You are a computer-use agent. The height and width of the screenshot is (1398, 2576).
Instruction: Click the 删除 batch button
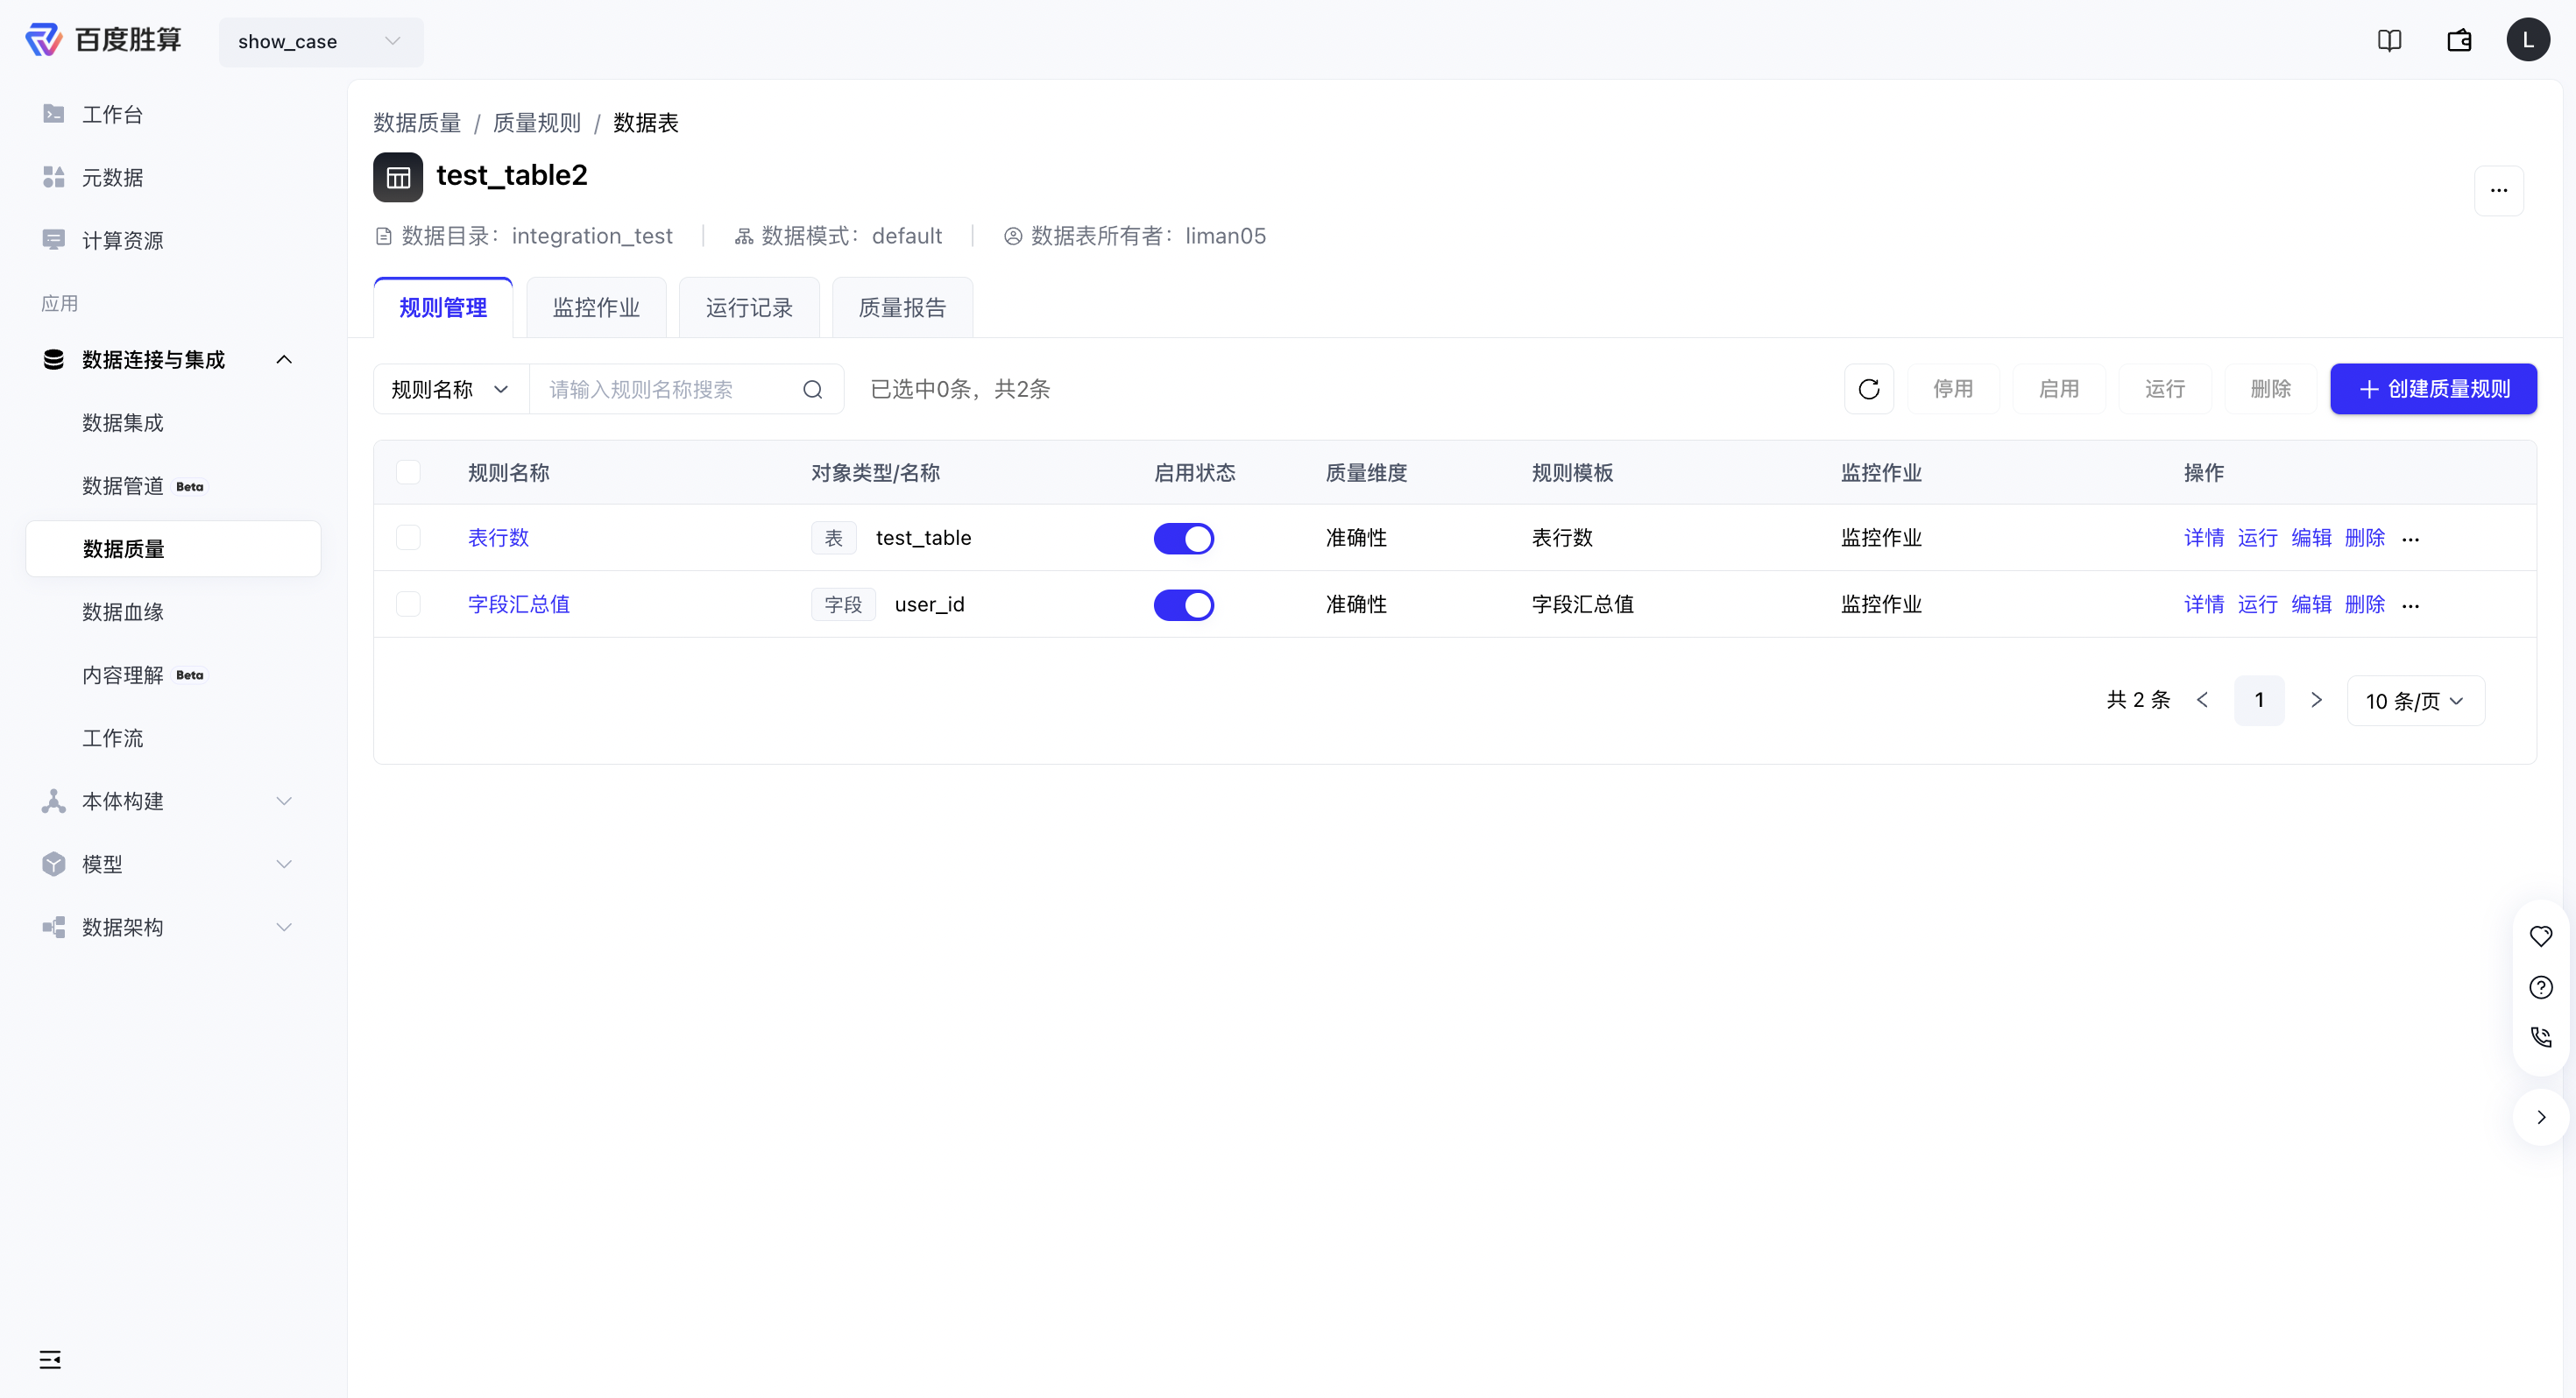2270,389
